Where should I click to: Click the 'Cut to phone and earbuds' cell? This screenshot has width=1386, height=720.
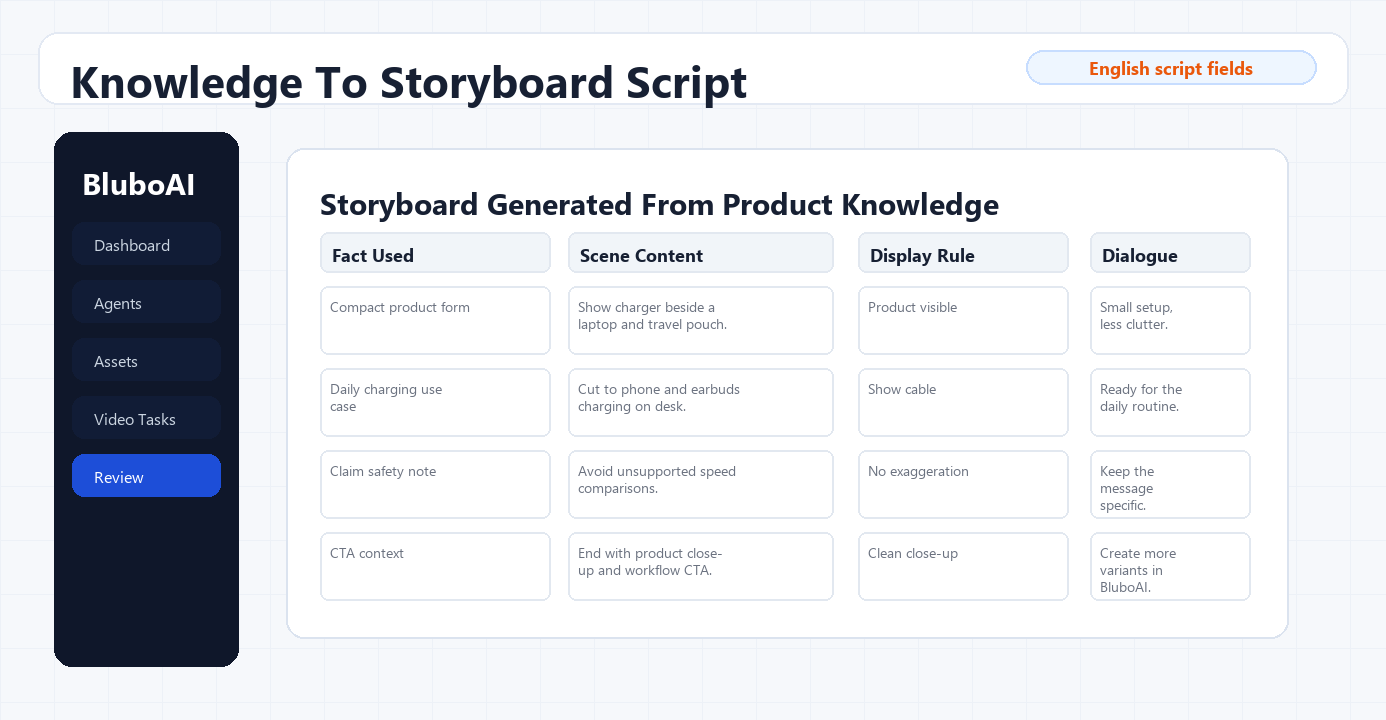[700, 403]
